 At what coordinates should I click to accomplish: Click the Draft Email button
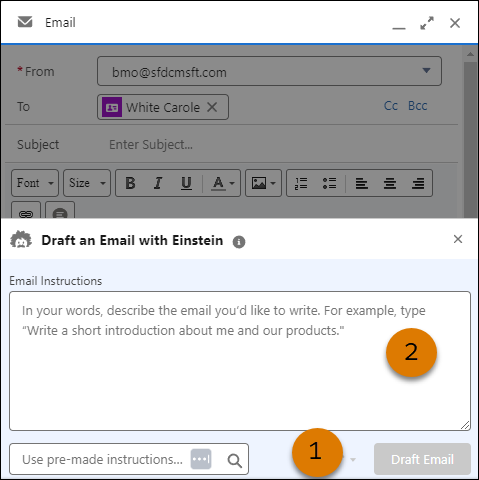[422, 459]
